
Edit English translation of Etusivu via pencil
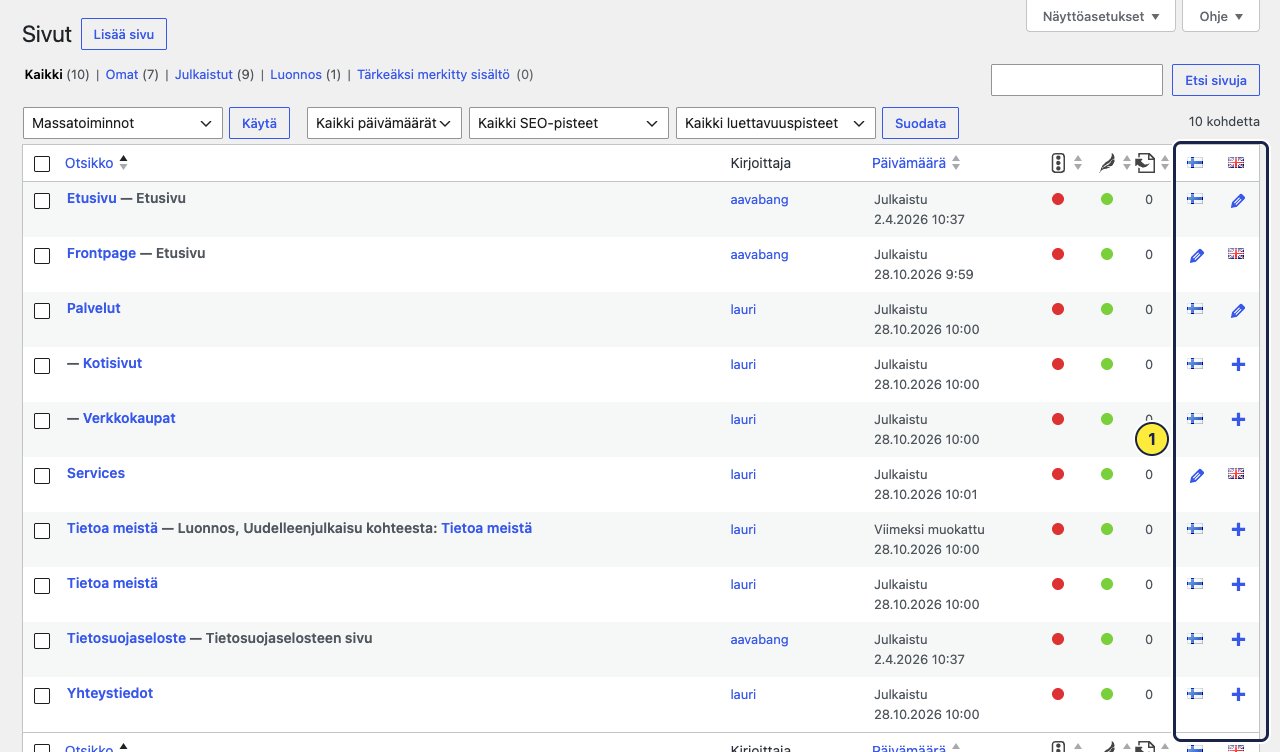[x=1238, y=200]
